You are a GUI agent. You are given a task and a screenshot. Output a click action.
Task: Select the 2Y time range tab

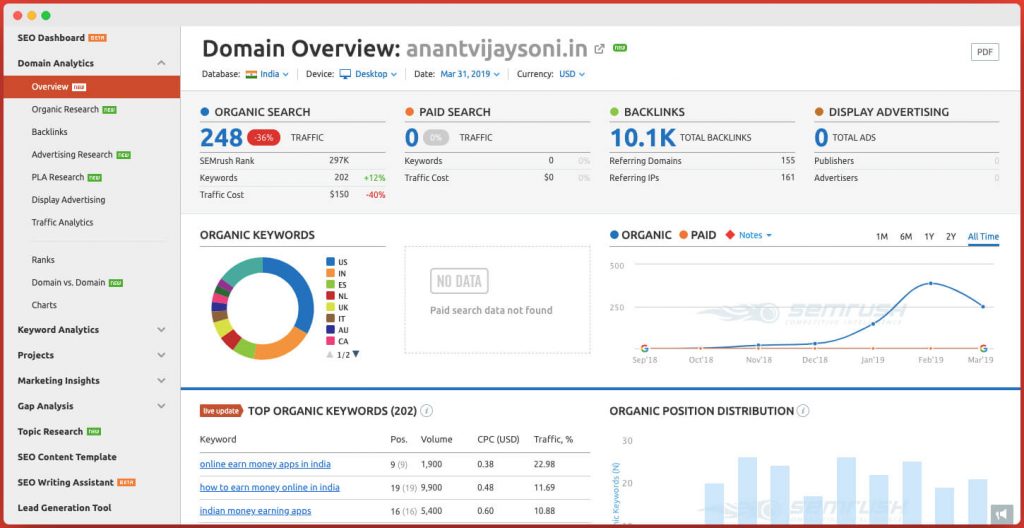tap(951, 237)
